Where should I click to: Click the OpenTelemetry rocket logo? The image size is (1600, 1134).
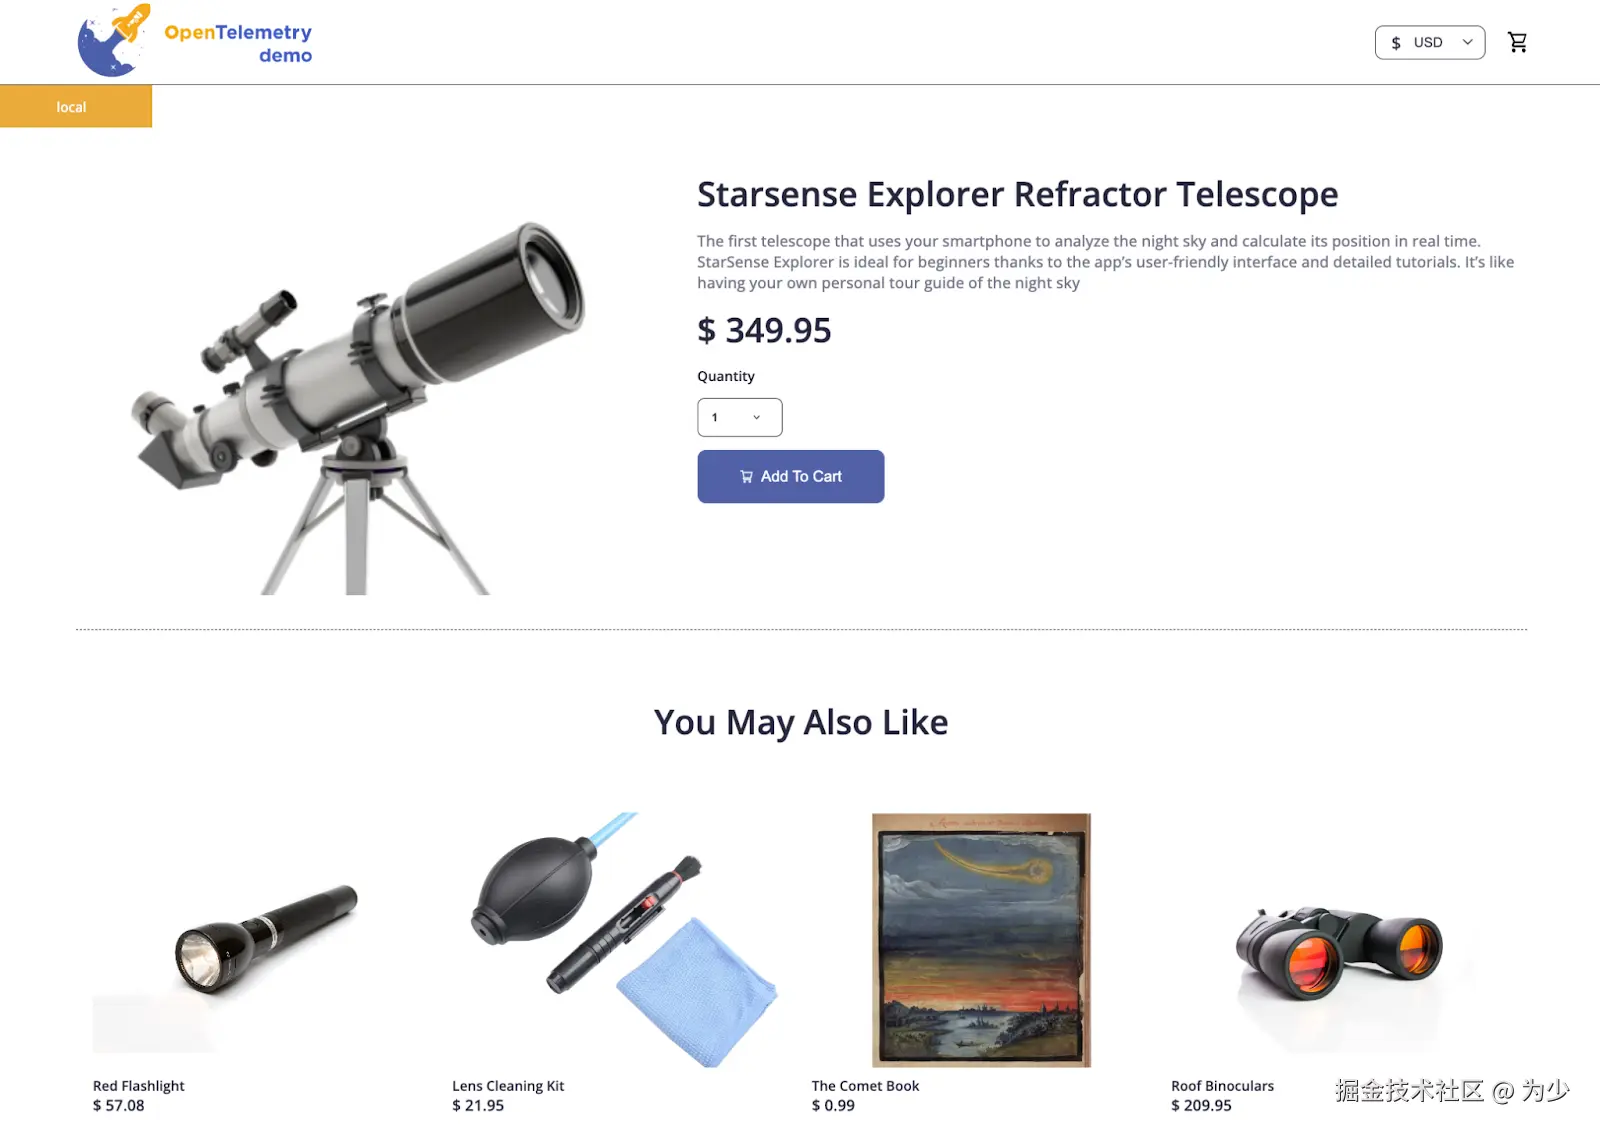tap(114, 40)
